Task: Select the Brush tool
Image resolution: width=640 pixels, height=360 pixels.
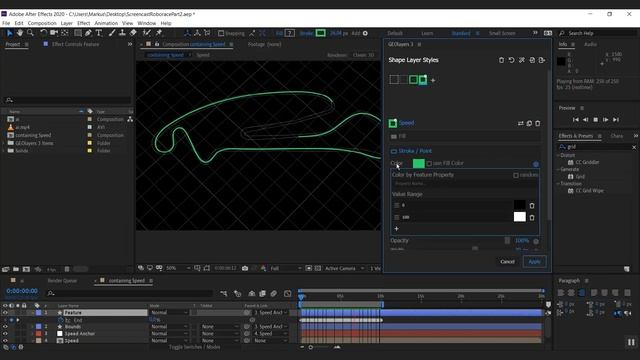Action: click(112, 33)
